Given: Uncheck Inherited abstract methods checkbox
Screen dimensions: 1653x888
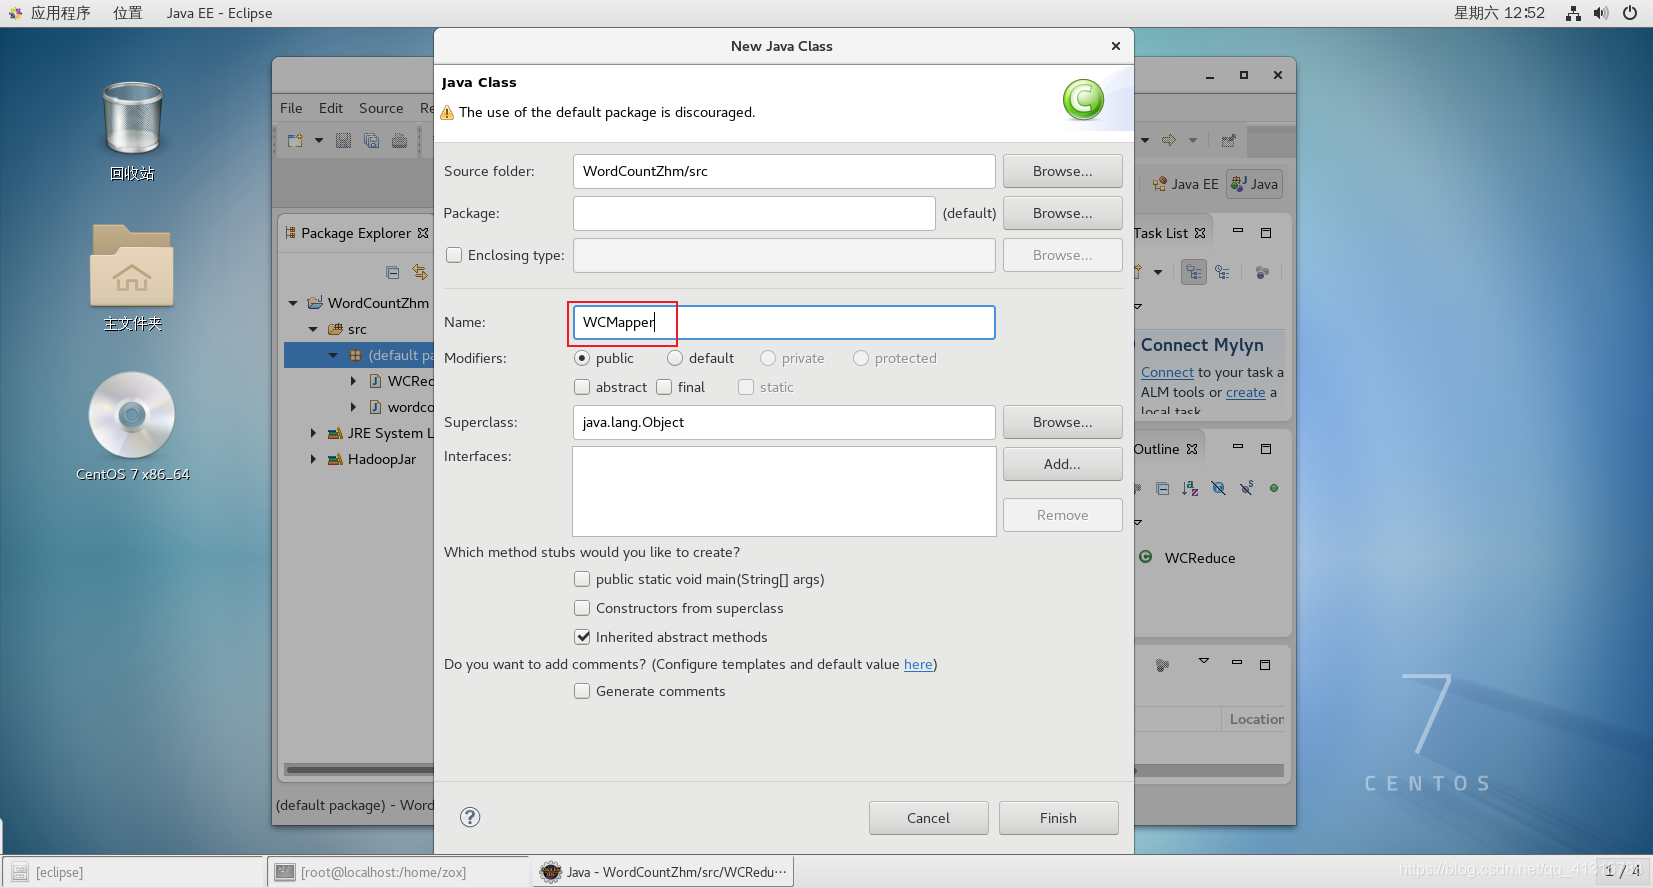Looking at the screenshot, I should point(582,637).
